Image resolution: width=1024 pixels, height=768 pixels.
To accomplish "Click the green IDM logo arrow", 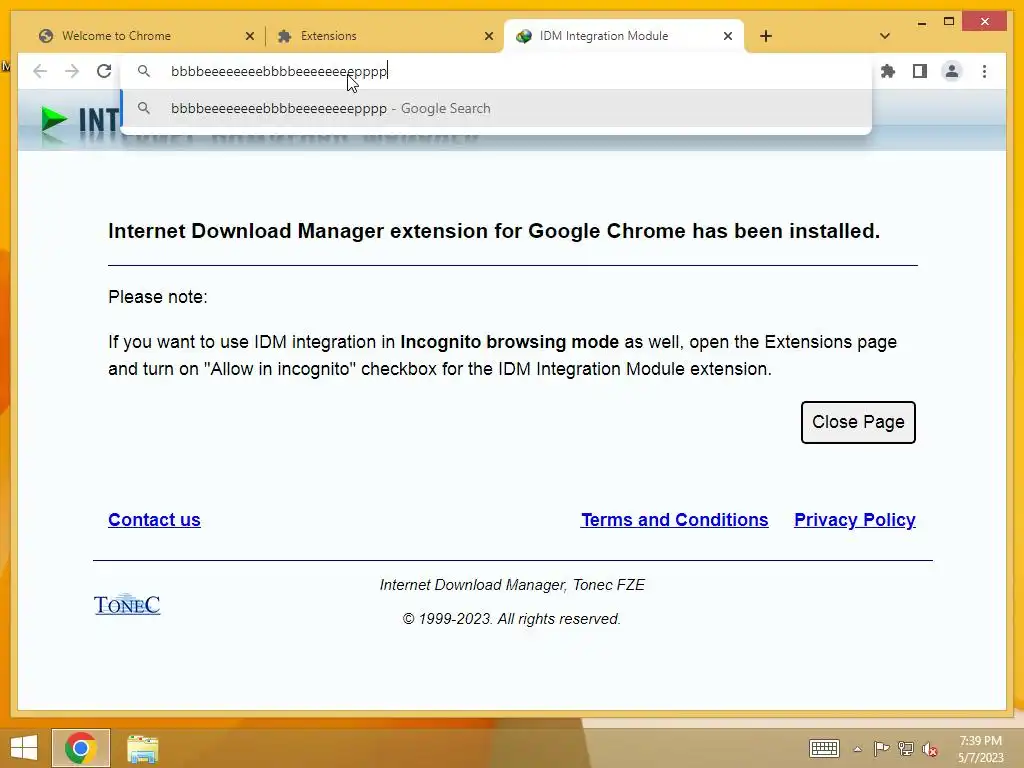I will click(54, 119).
